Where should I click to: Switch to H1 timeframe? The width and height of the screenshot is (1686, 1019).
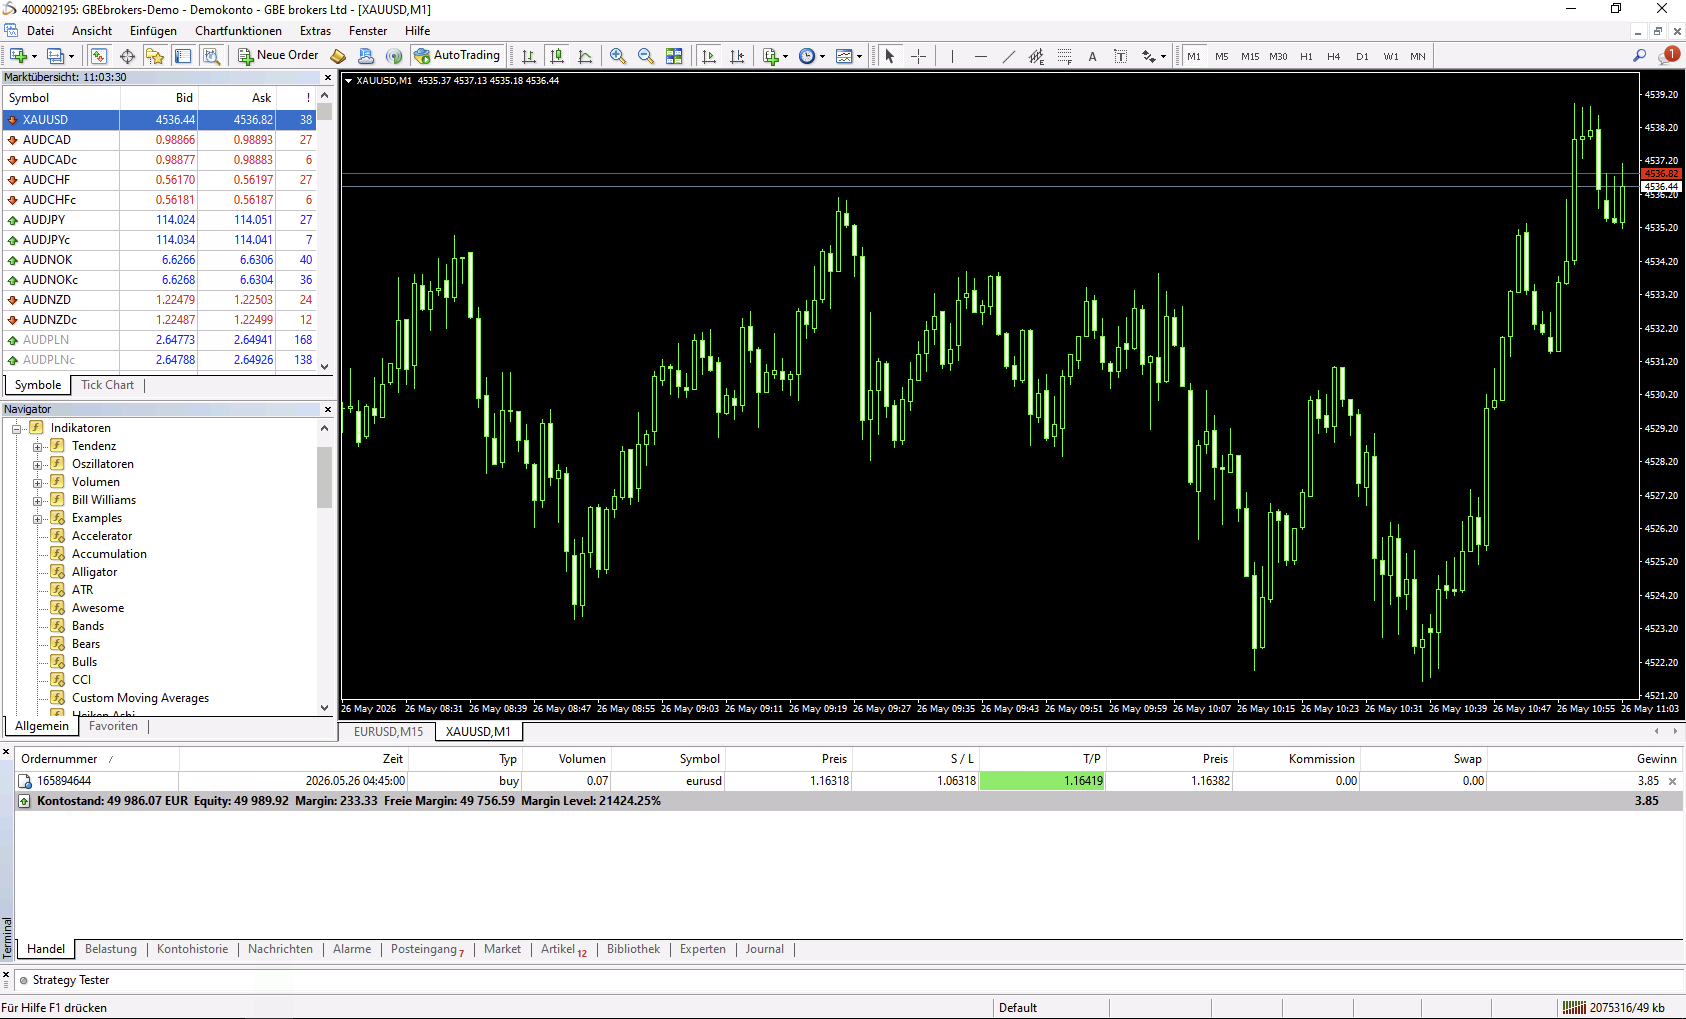click(x=1306, y=56)
